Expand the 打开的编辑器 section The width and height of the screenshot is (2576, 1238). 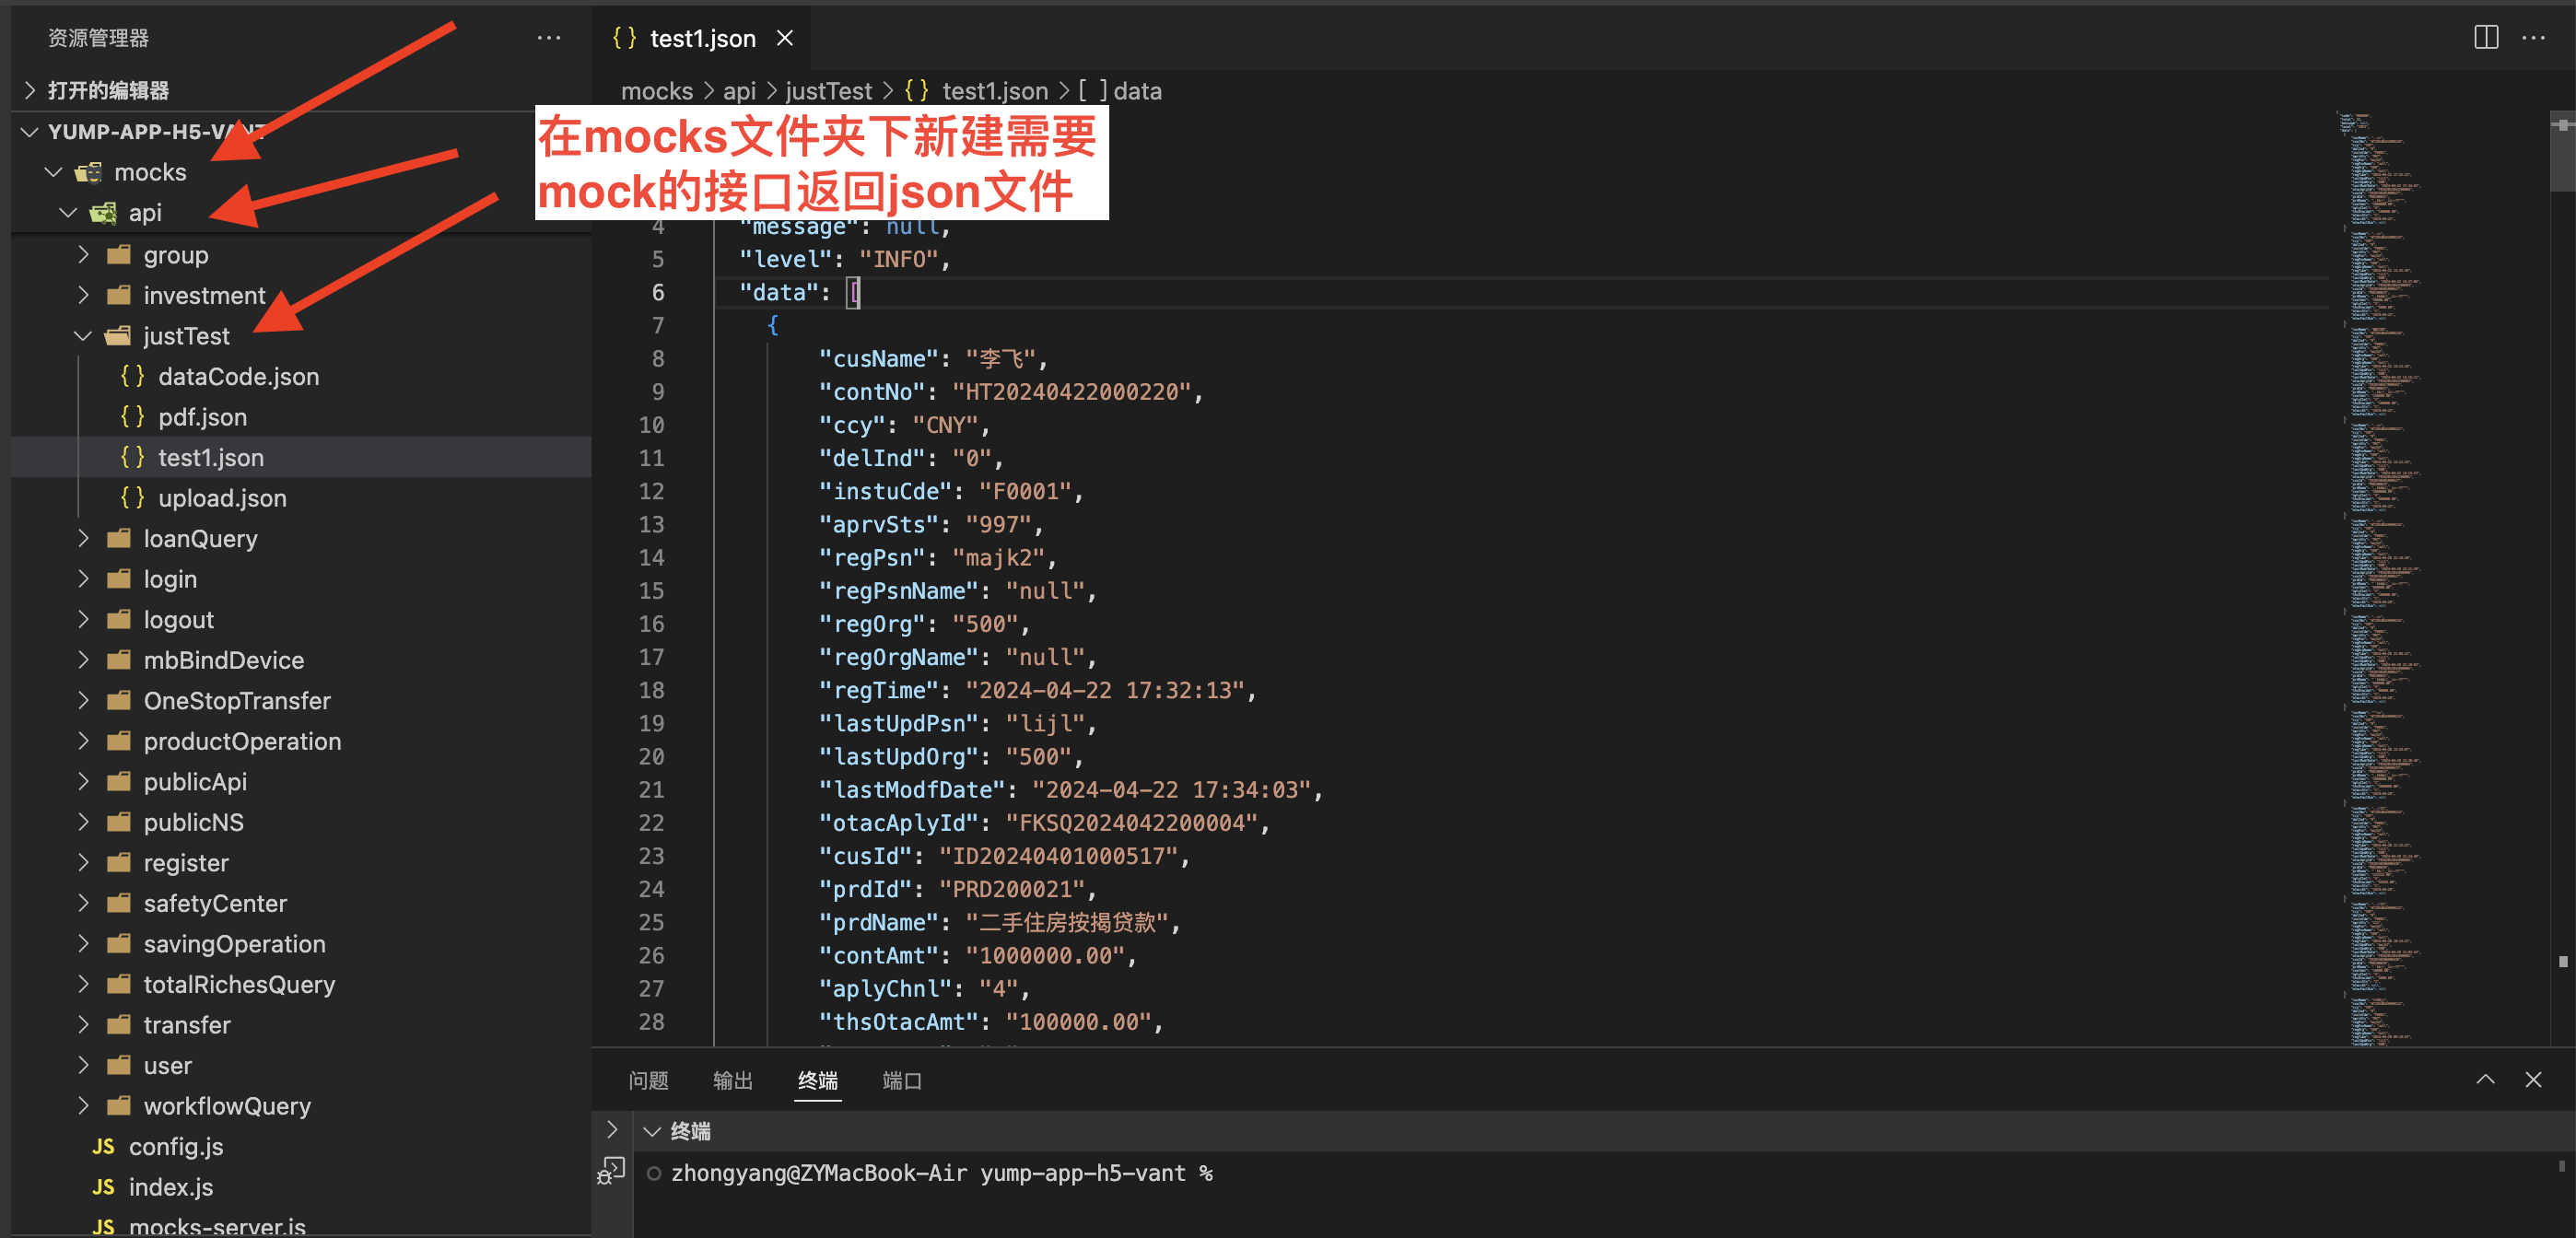point(30,90)
